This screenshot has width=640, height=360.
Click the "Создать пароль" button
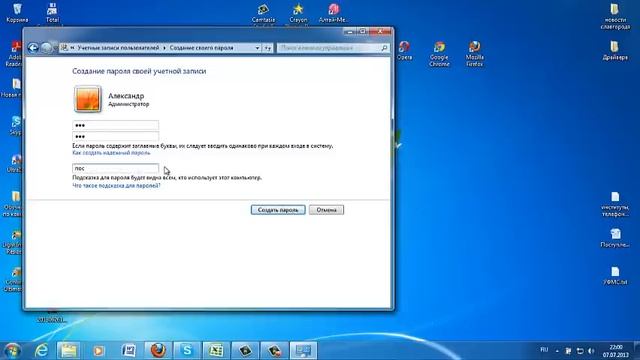[x=278, y=210]
